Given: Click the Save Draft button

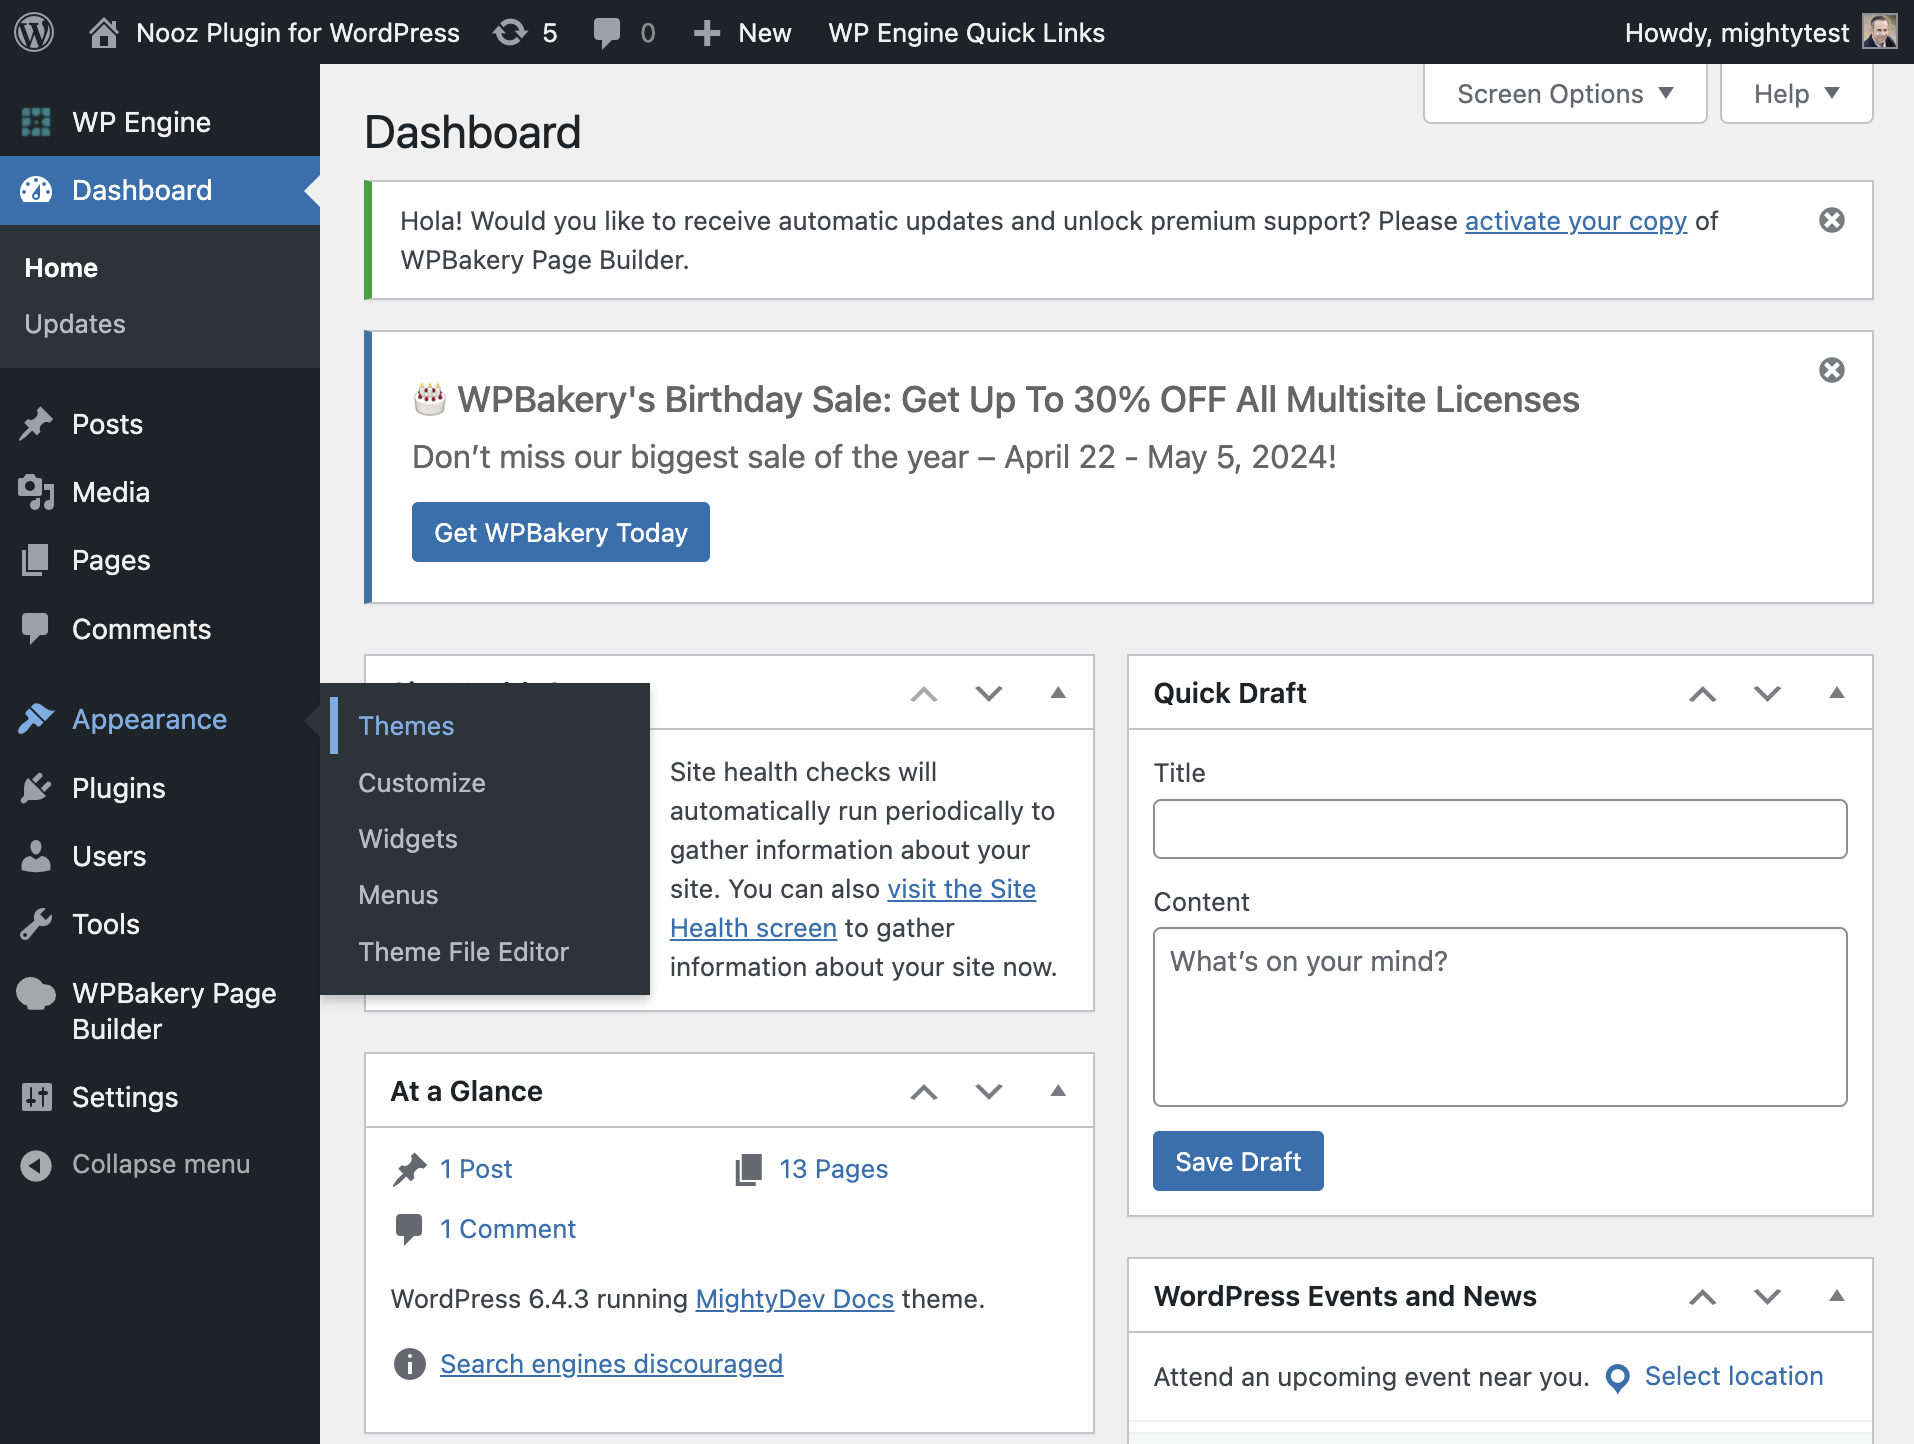Looking at the screenshot, I should [x=1238, y=1161].
